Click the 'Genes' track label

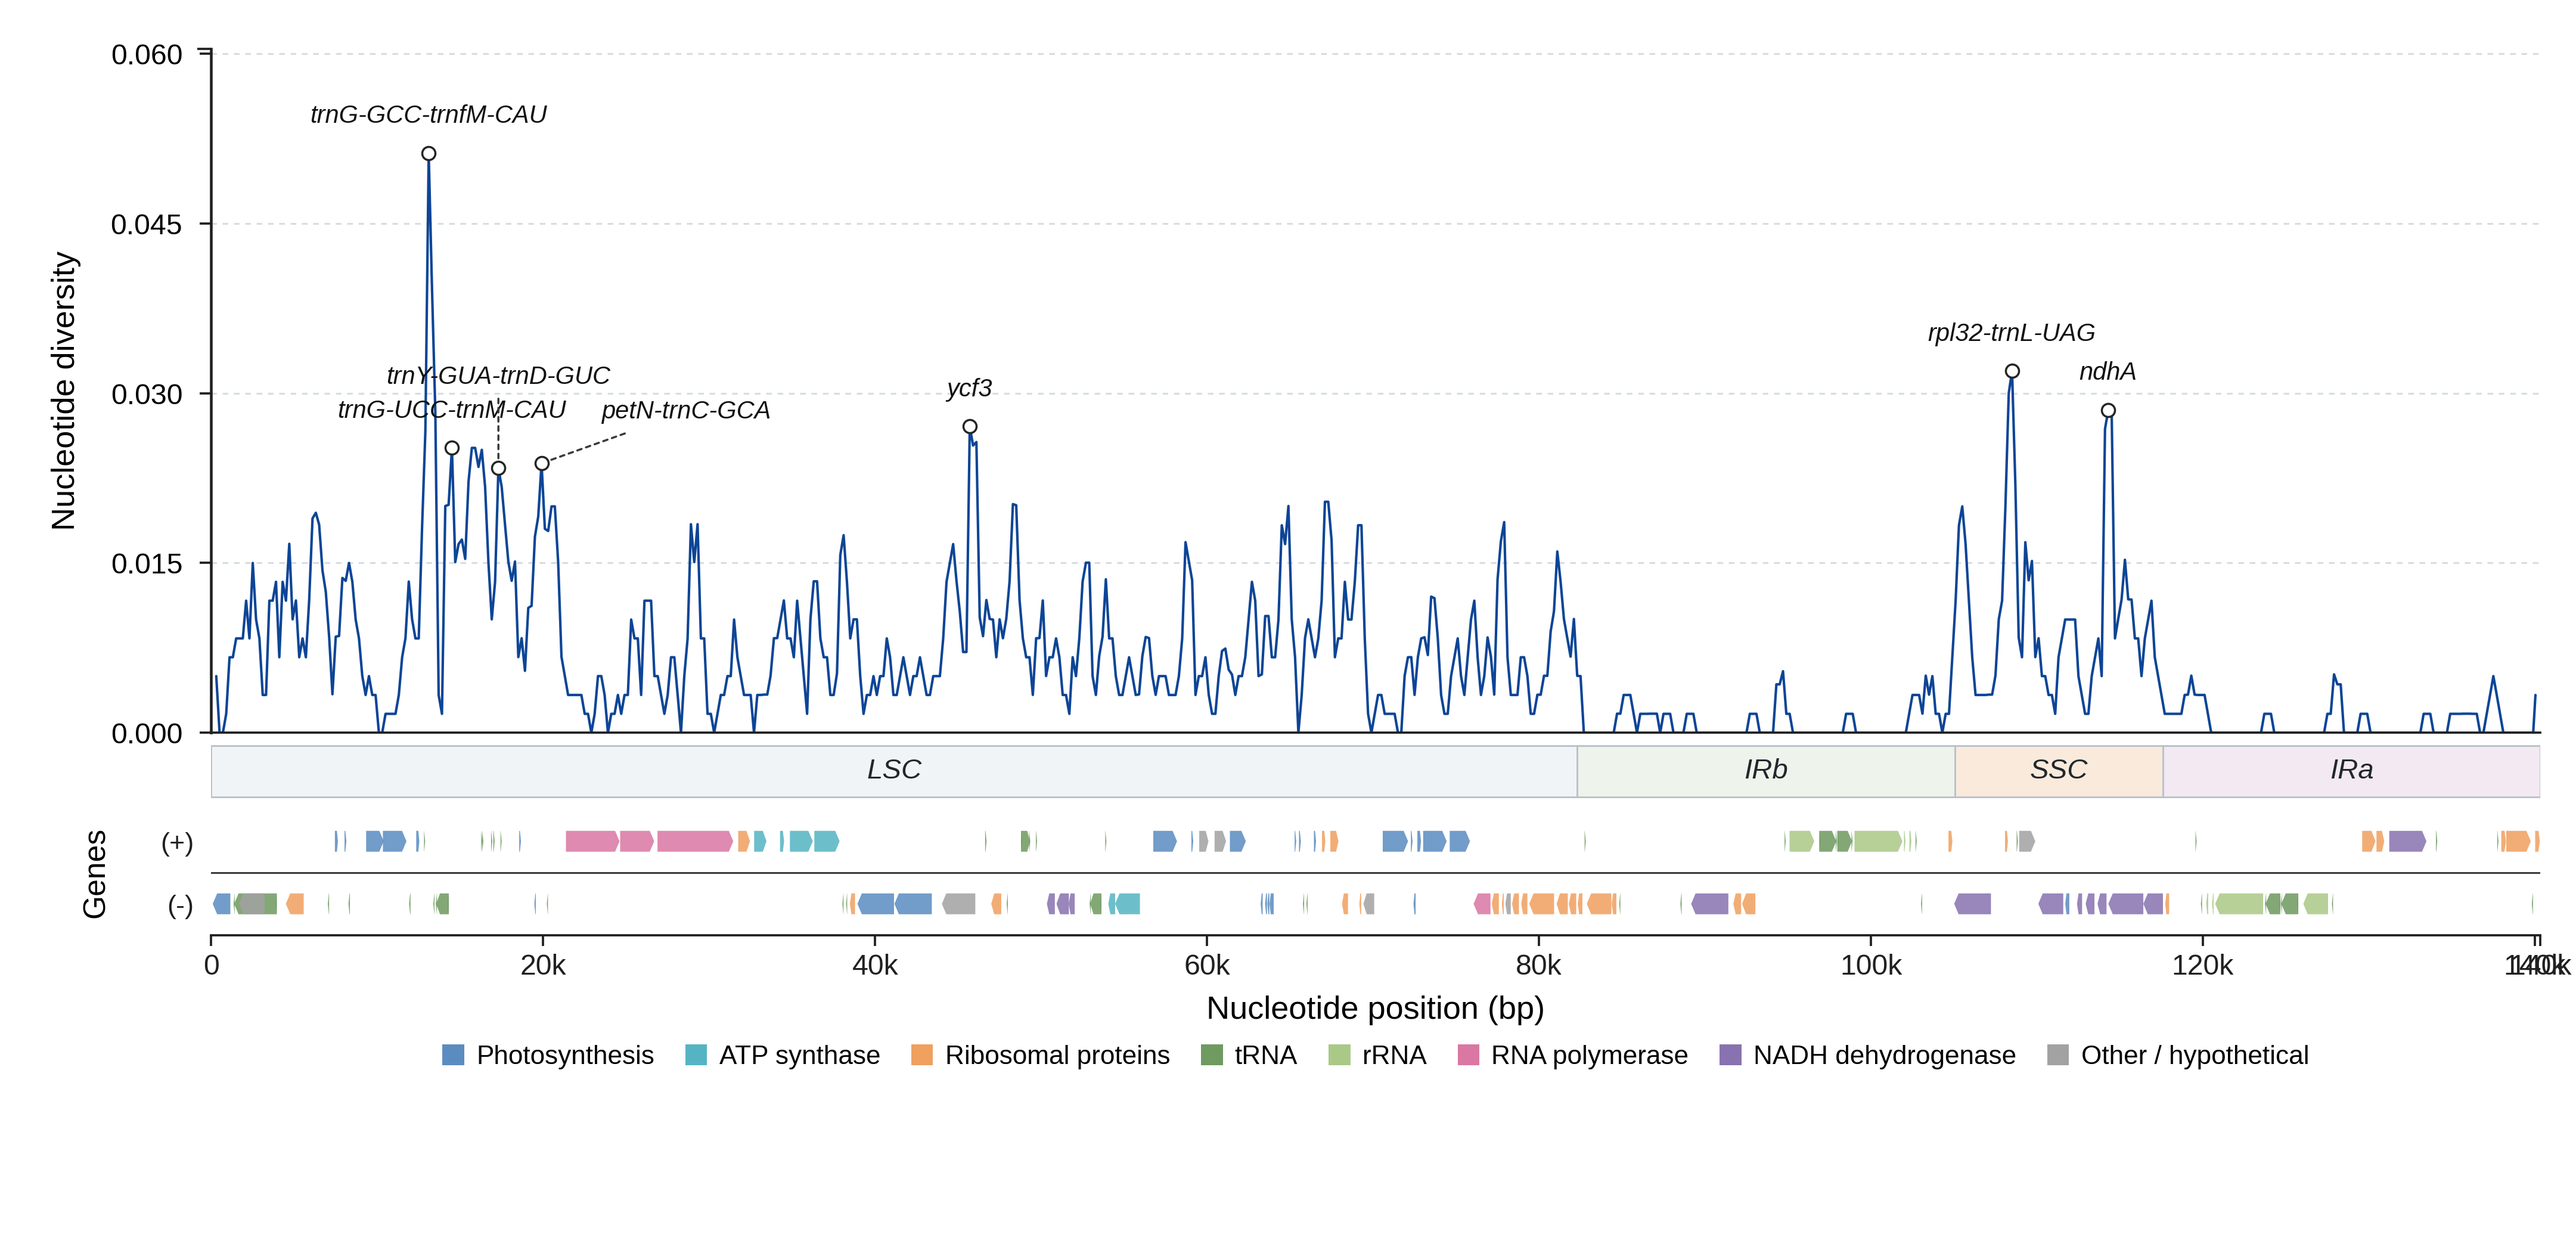[x=94, y=874]
